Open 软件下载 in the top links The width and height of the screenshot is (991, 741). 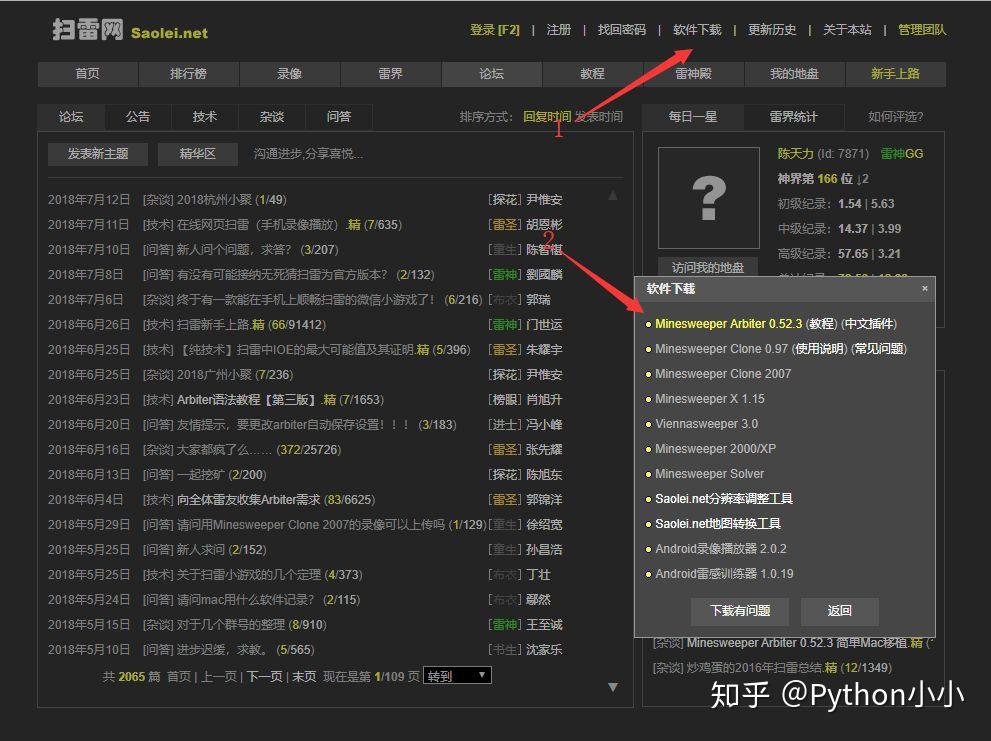697,30
